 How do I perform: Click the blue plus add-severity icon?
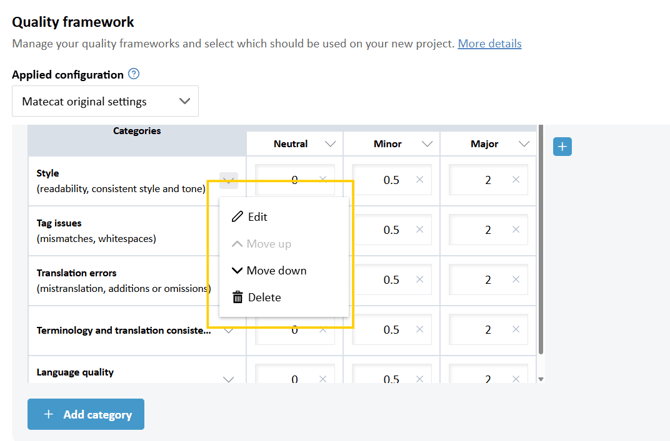coord(562,147)
